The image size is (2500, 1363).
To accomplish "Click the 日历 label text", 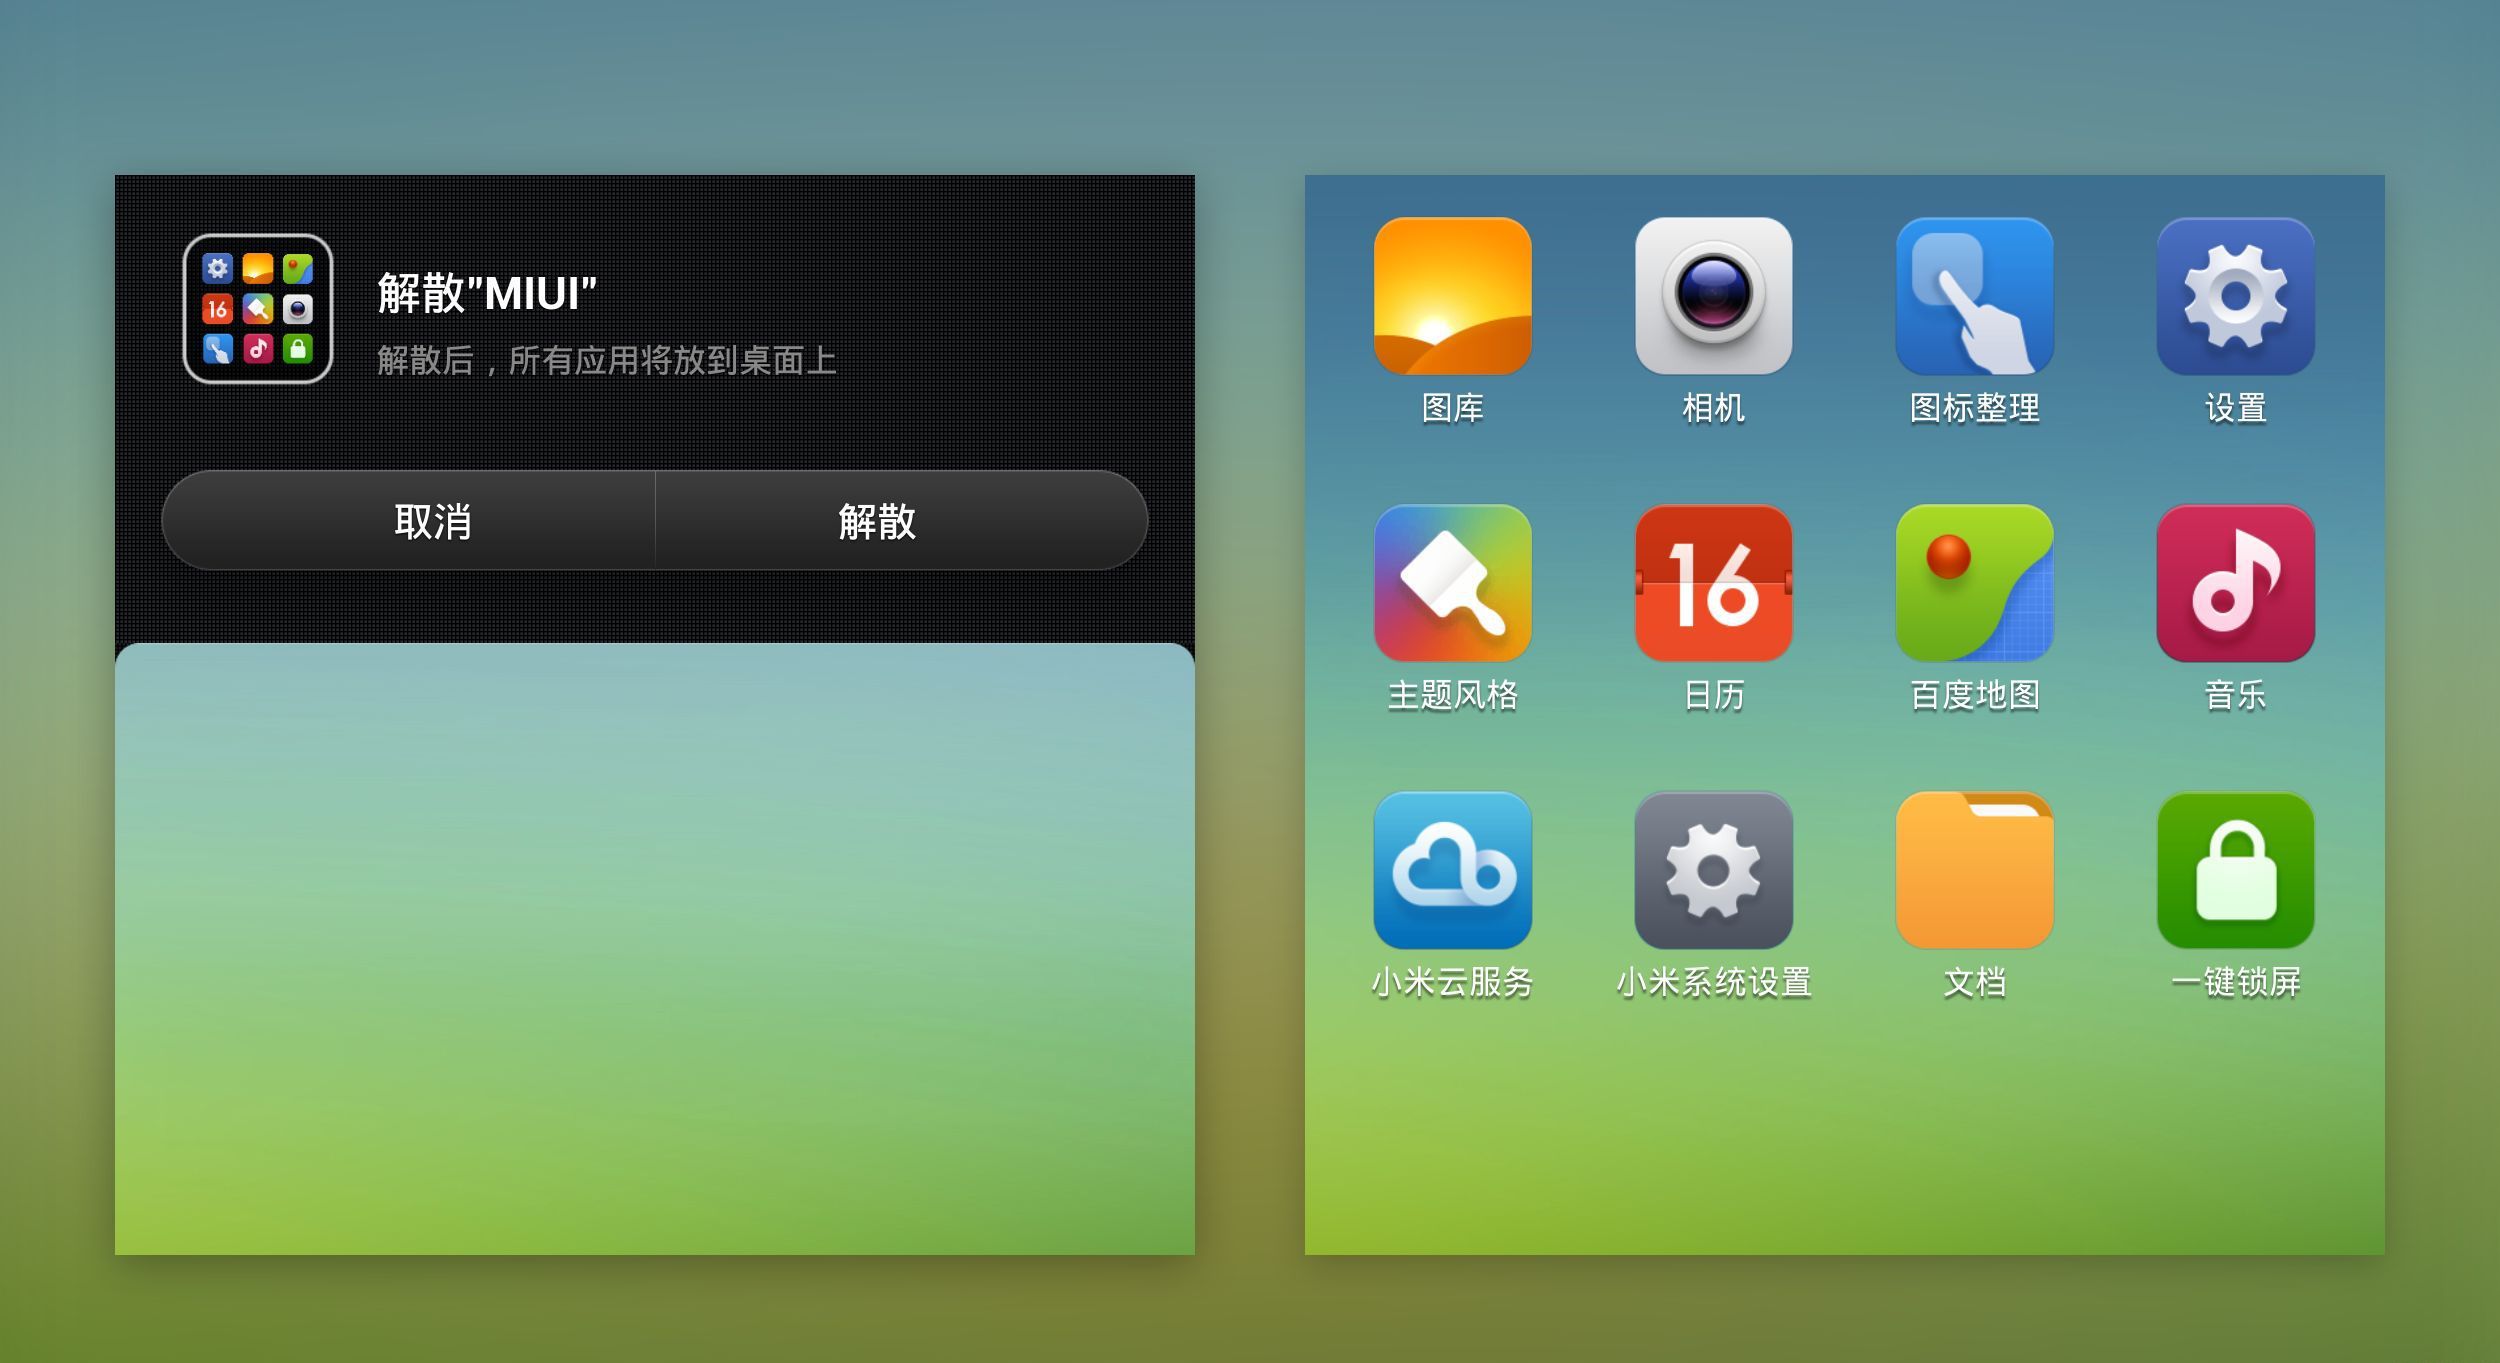I will [1713, 695].
